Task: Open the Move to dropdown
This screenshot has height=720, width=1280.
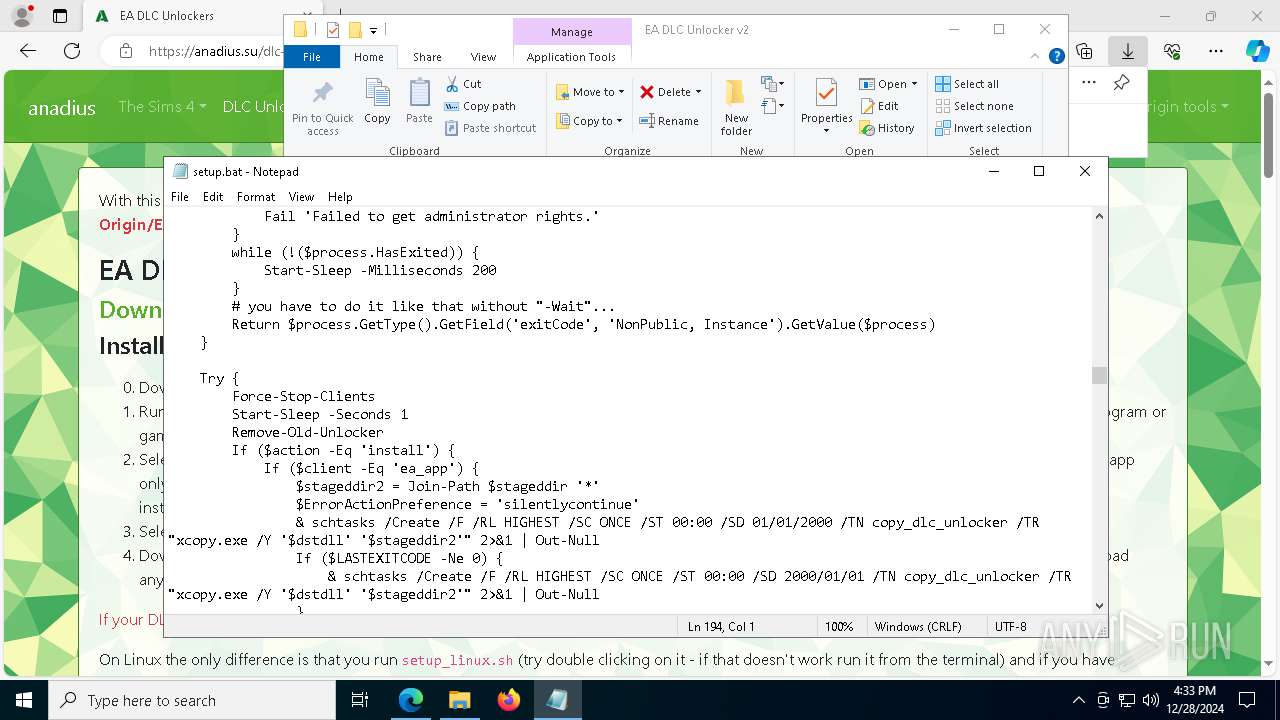Action: click(590, 92)
